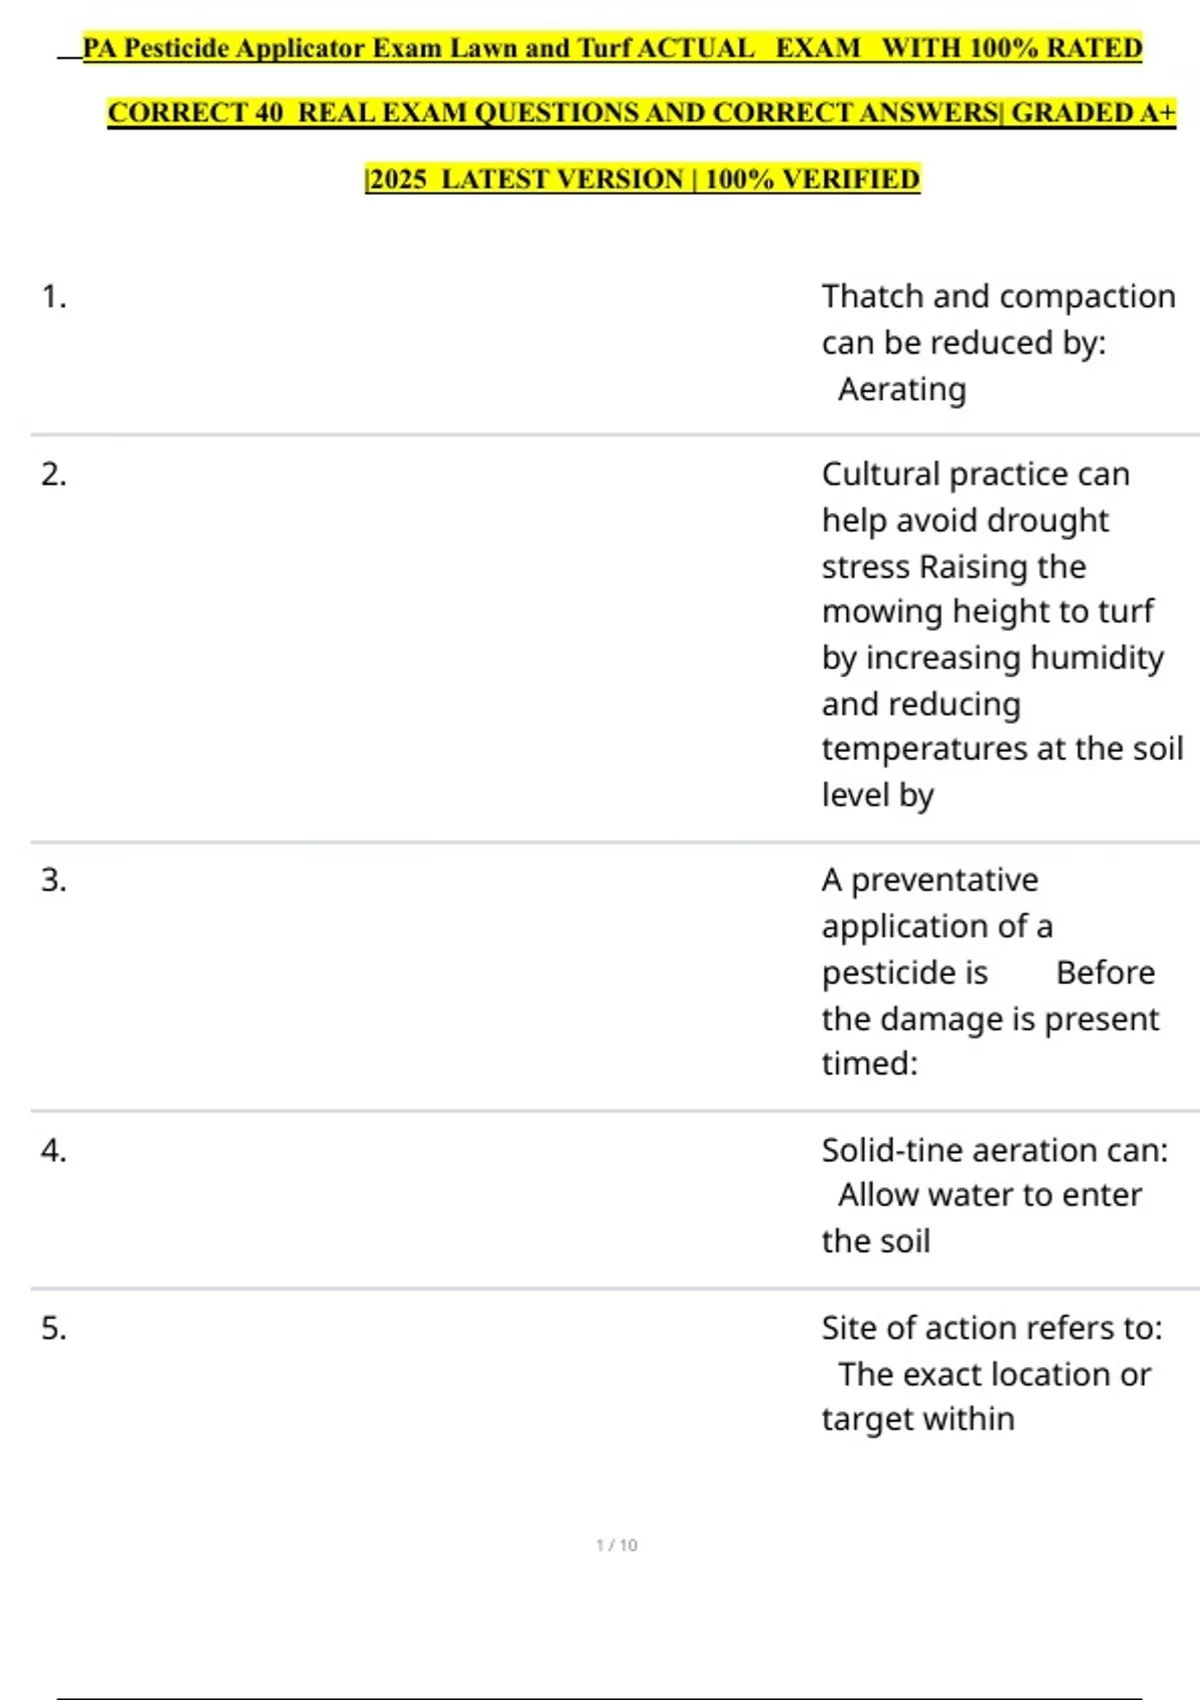
Task: Click the word "Before" in question 3
Action: 1105,972
